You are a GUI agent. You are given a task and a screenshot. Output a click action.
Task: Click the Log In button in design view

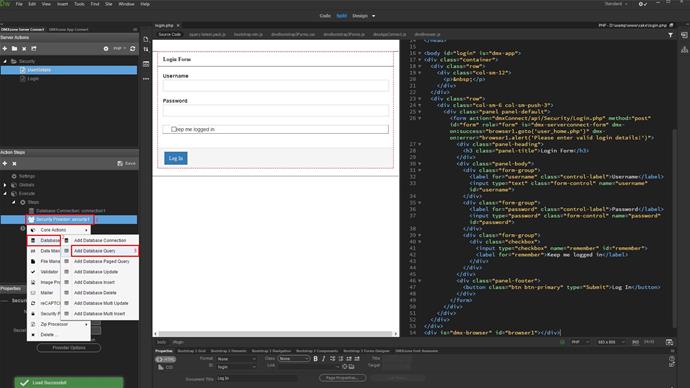176,158
